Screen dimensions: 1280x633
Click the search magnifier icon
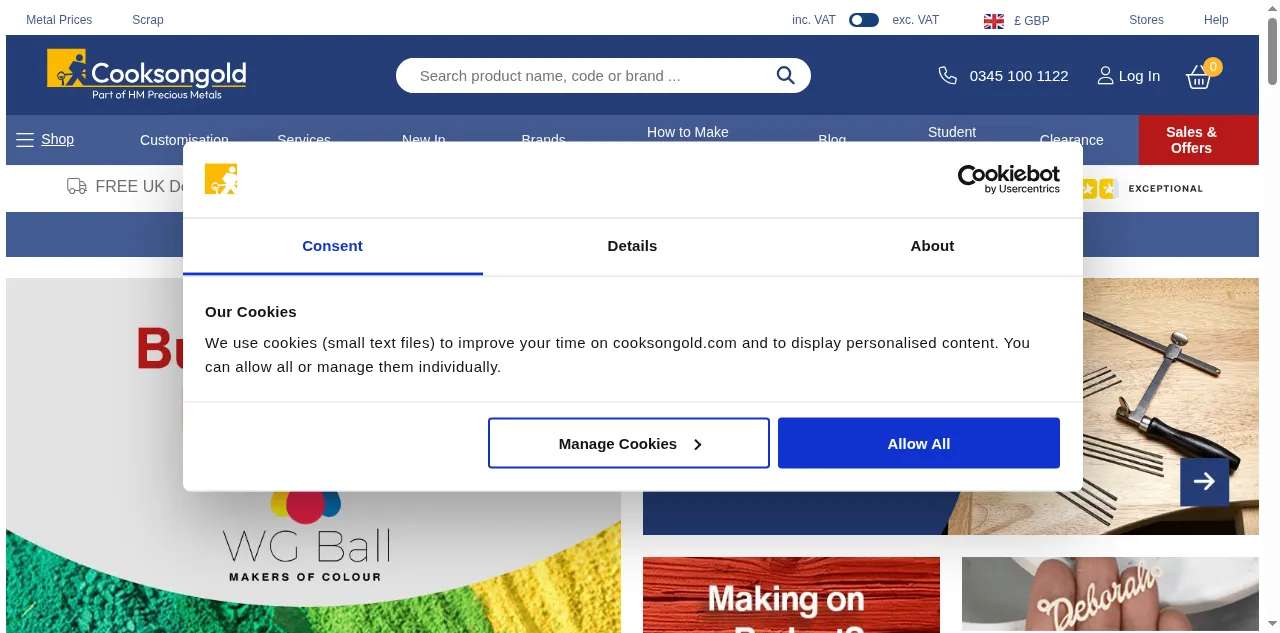tap(786, 75)
